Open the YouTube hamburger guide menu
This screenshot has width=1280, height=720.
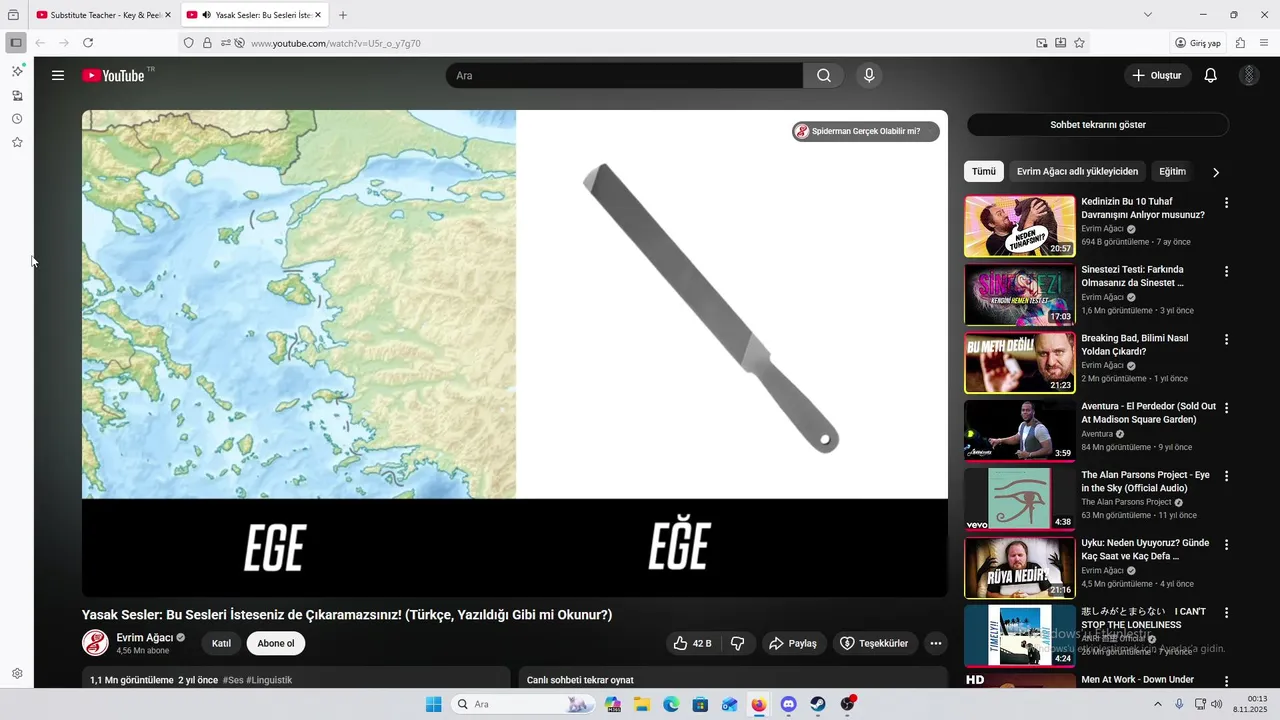coord(58,75)
